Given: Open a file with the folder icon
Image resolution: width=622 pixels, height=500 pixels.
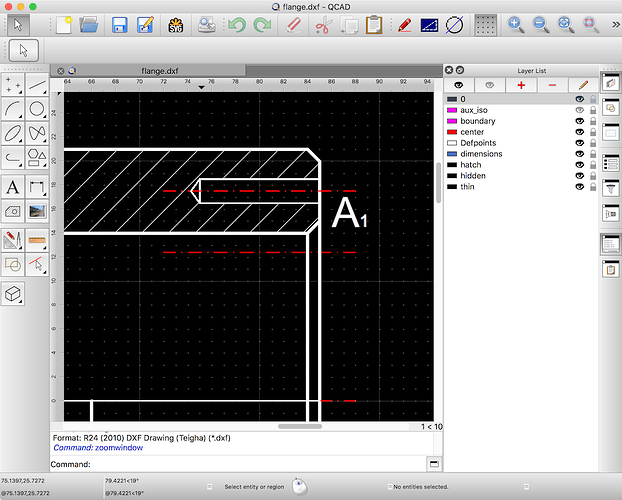Looking at the screenshot, I should (89, 25).
